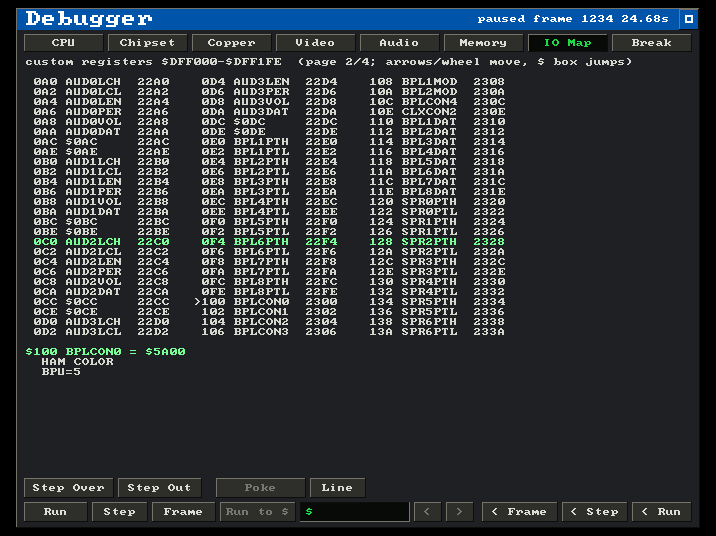This screenshot has height=536, width=716.
Task: Click the $100 BPLCON0 = $5A00 detail line
Action: click(105, 352)
